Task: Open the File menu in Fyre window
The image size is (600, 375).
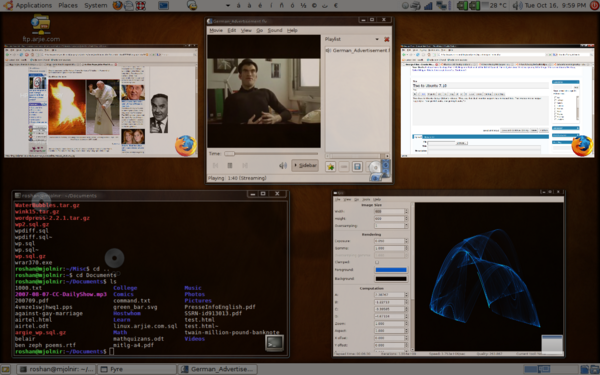Action: [338, 199]
